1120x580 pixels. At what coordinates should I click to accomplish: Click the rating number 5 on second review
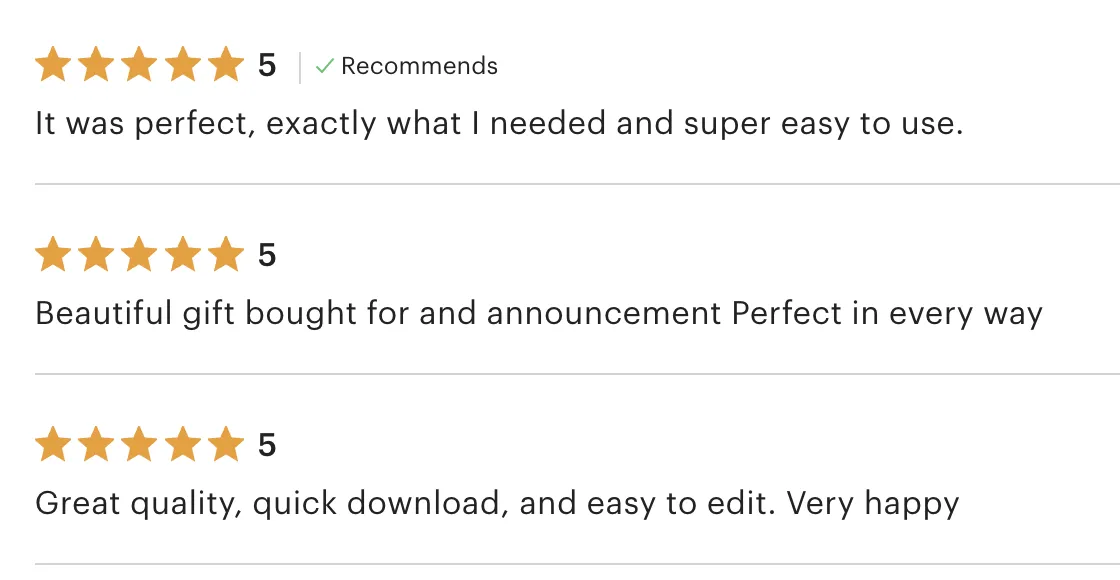[x=267, y=255]
